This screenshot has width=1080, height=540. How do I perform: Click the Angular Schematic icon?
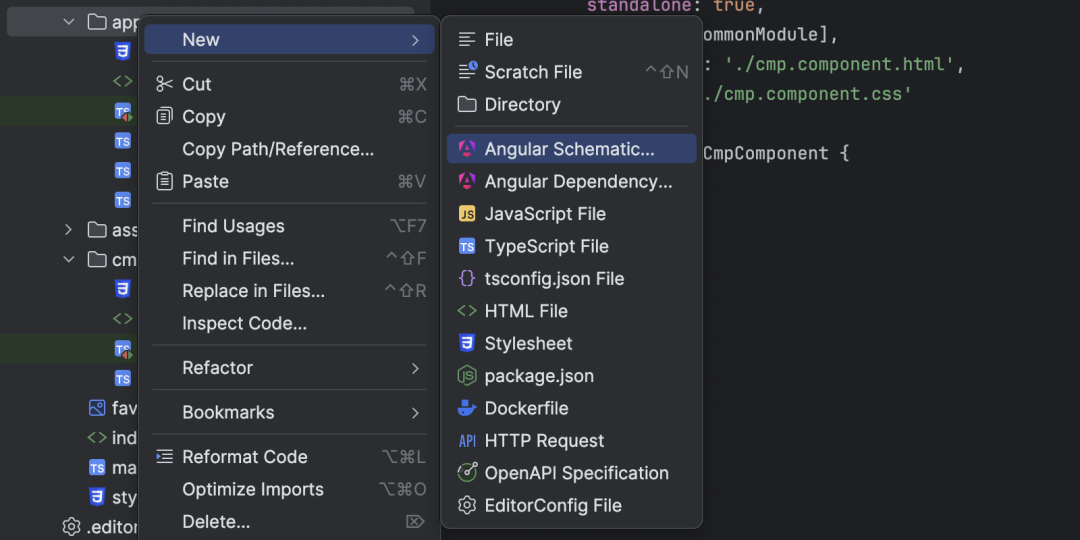tap(467, 149)
